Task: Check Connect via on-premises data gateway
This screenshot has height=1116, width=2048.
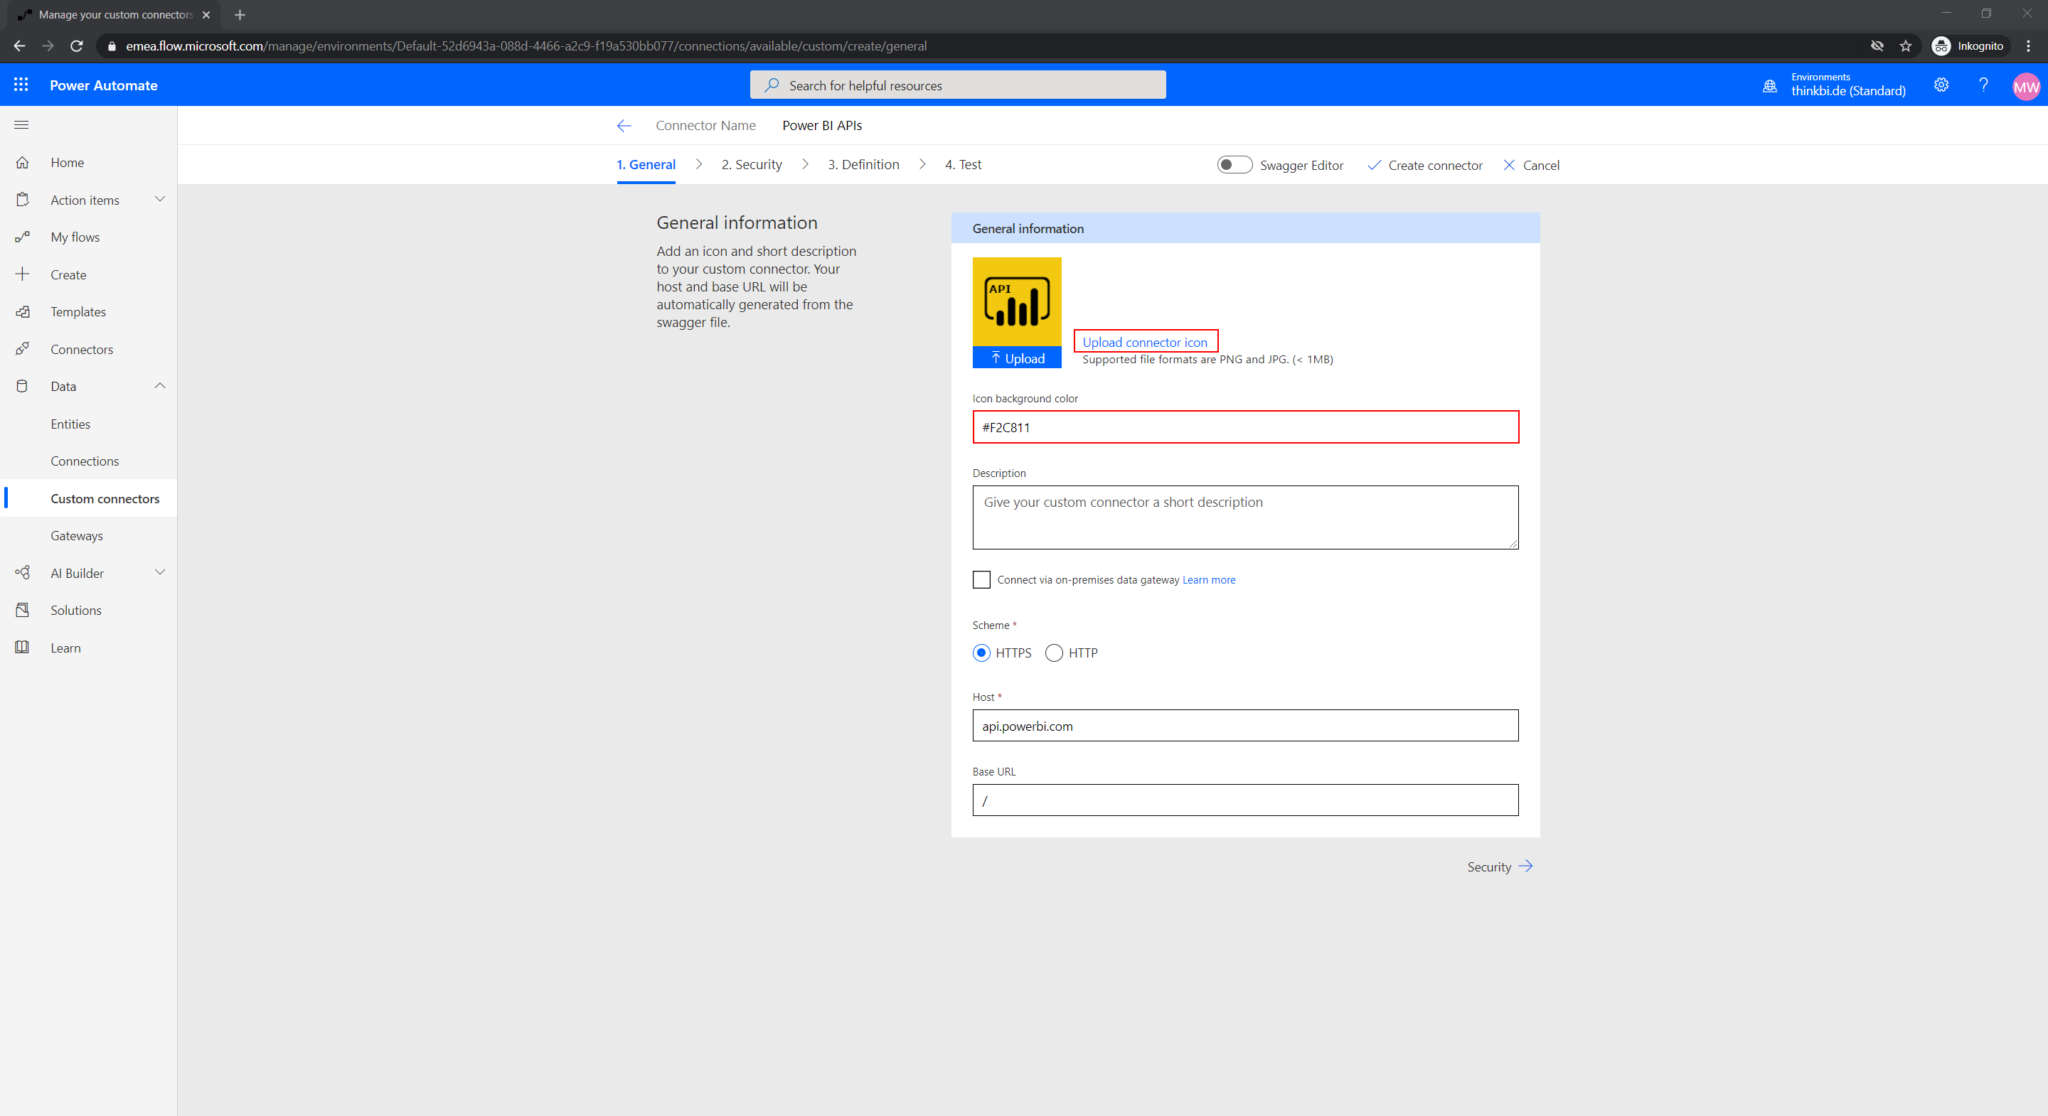Action: (x=981, y=579)
